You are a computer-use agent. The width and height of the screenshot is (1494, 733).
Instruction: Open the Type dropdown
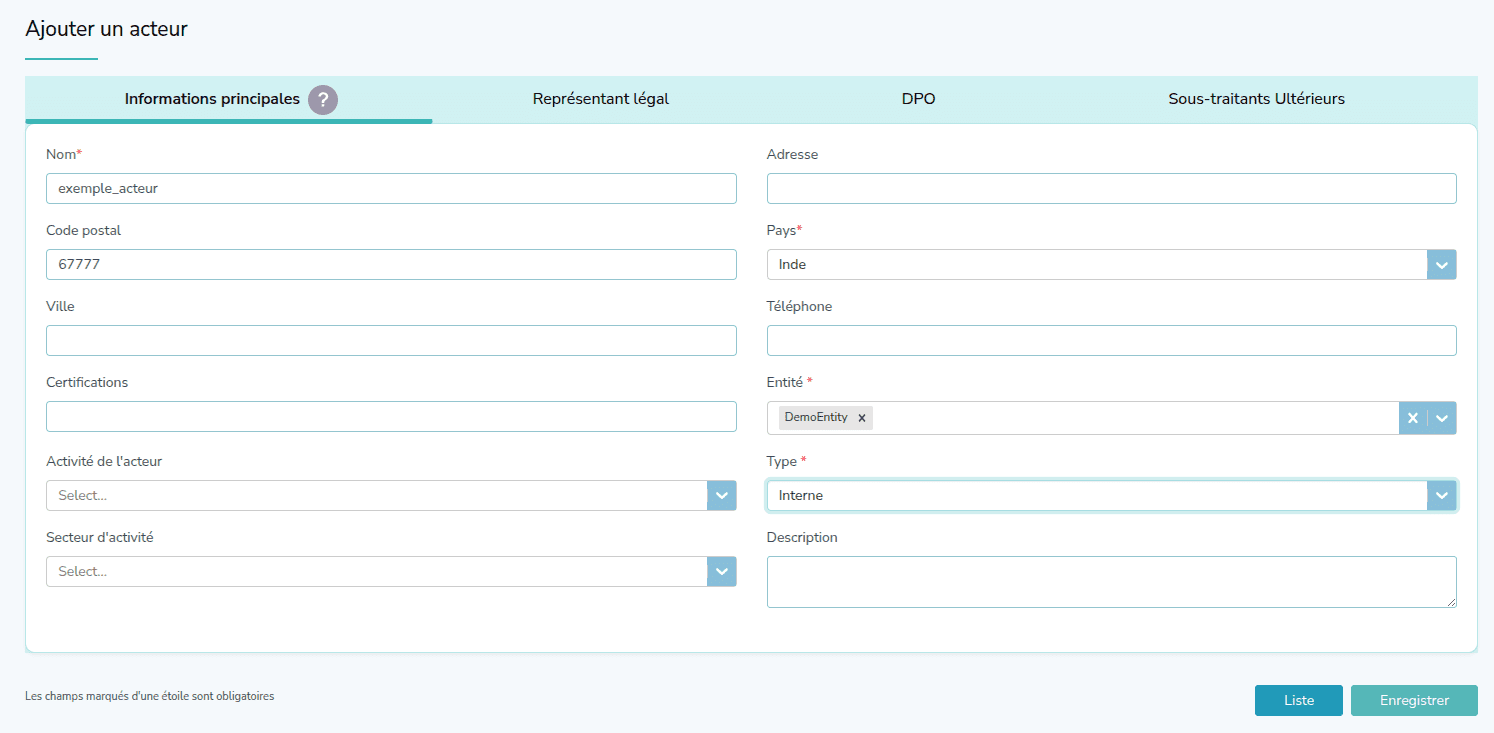[x=1441, y=495]
